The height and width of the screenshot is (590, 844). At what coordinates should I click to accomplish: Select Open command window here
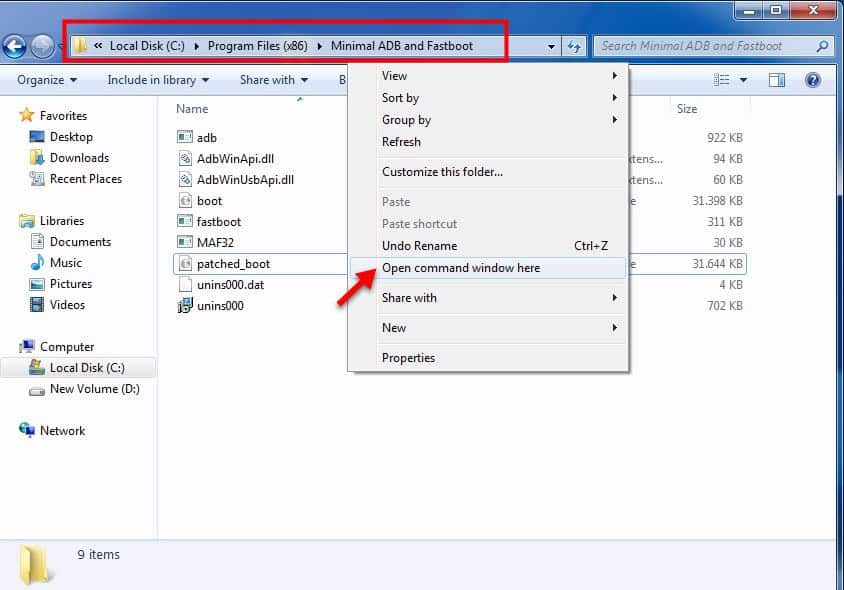pyautogui.click(x=488, y=268)
